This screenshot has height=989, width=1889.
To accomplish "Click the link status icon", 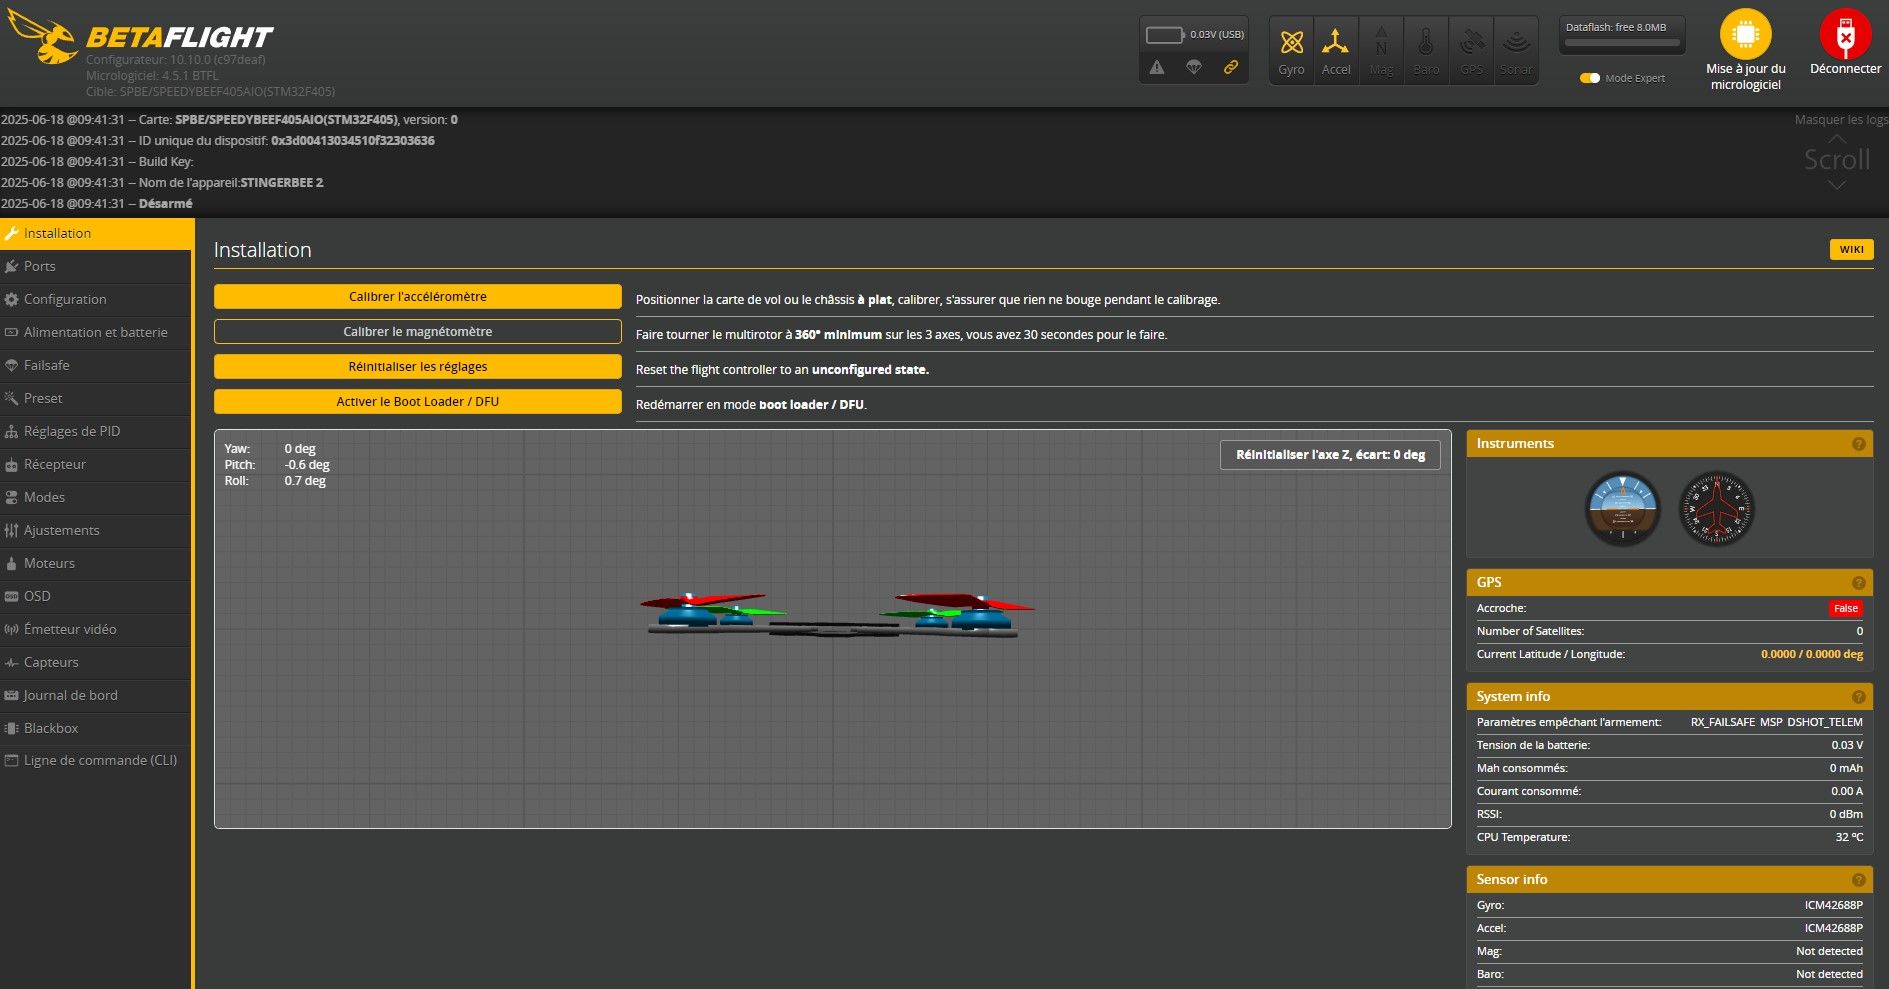I will click(x=1231, y=67).
